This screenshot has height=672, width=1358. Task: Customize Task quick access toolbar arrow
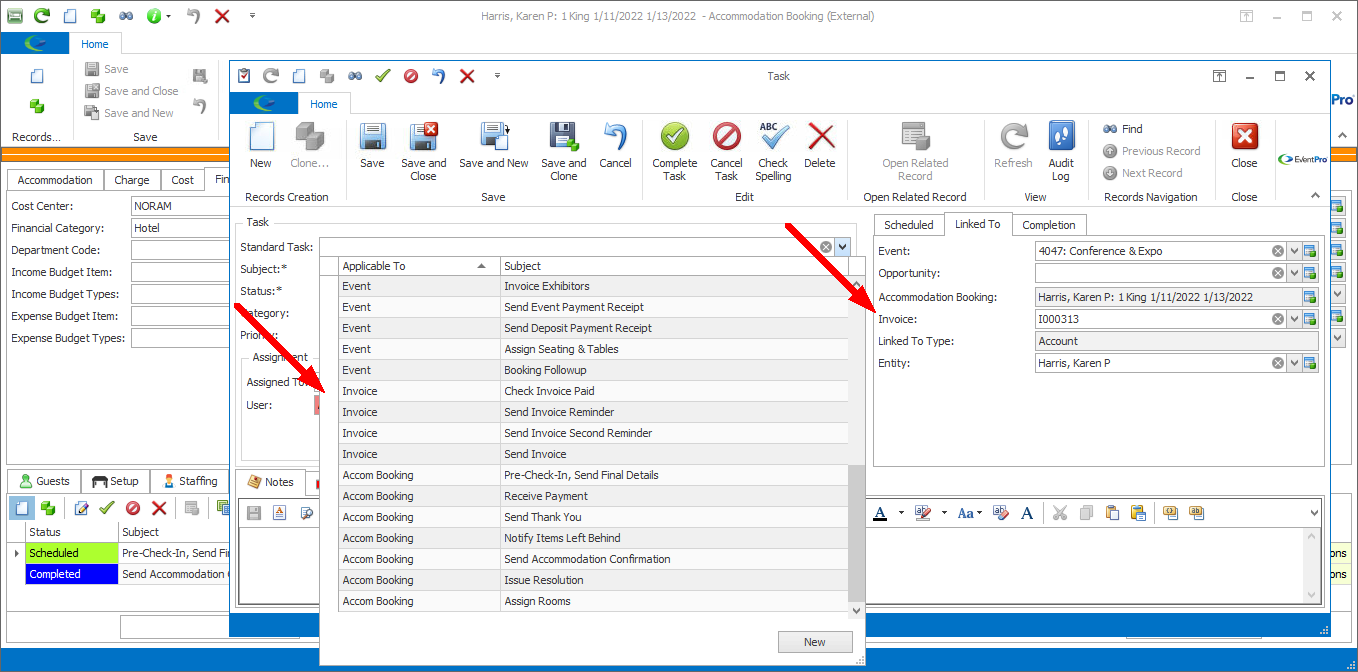click(497, 76)
